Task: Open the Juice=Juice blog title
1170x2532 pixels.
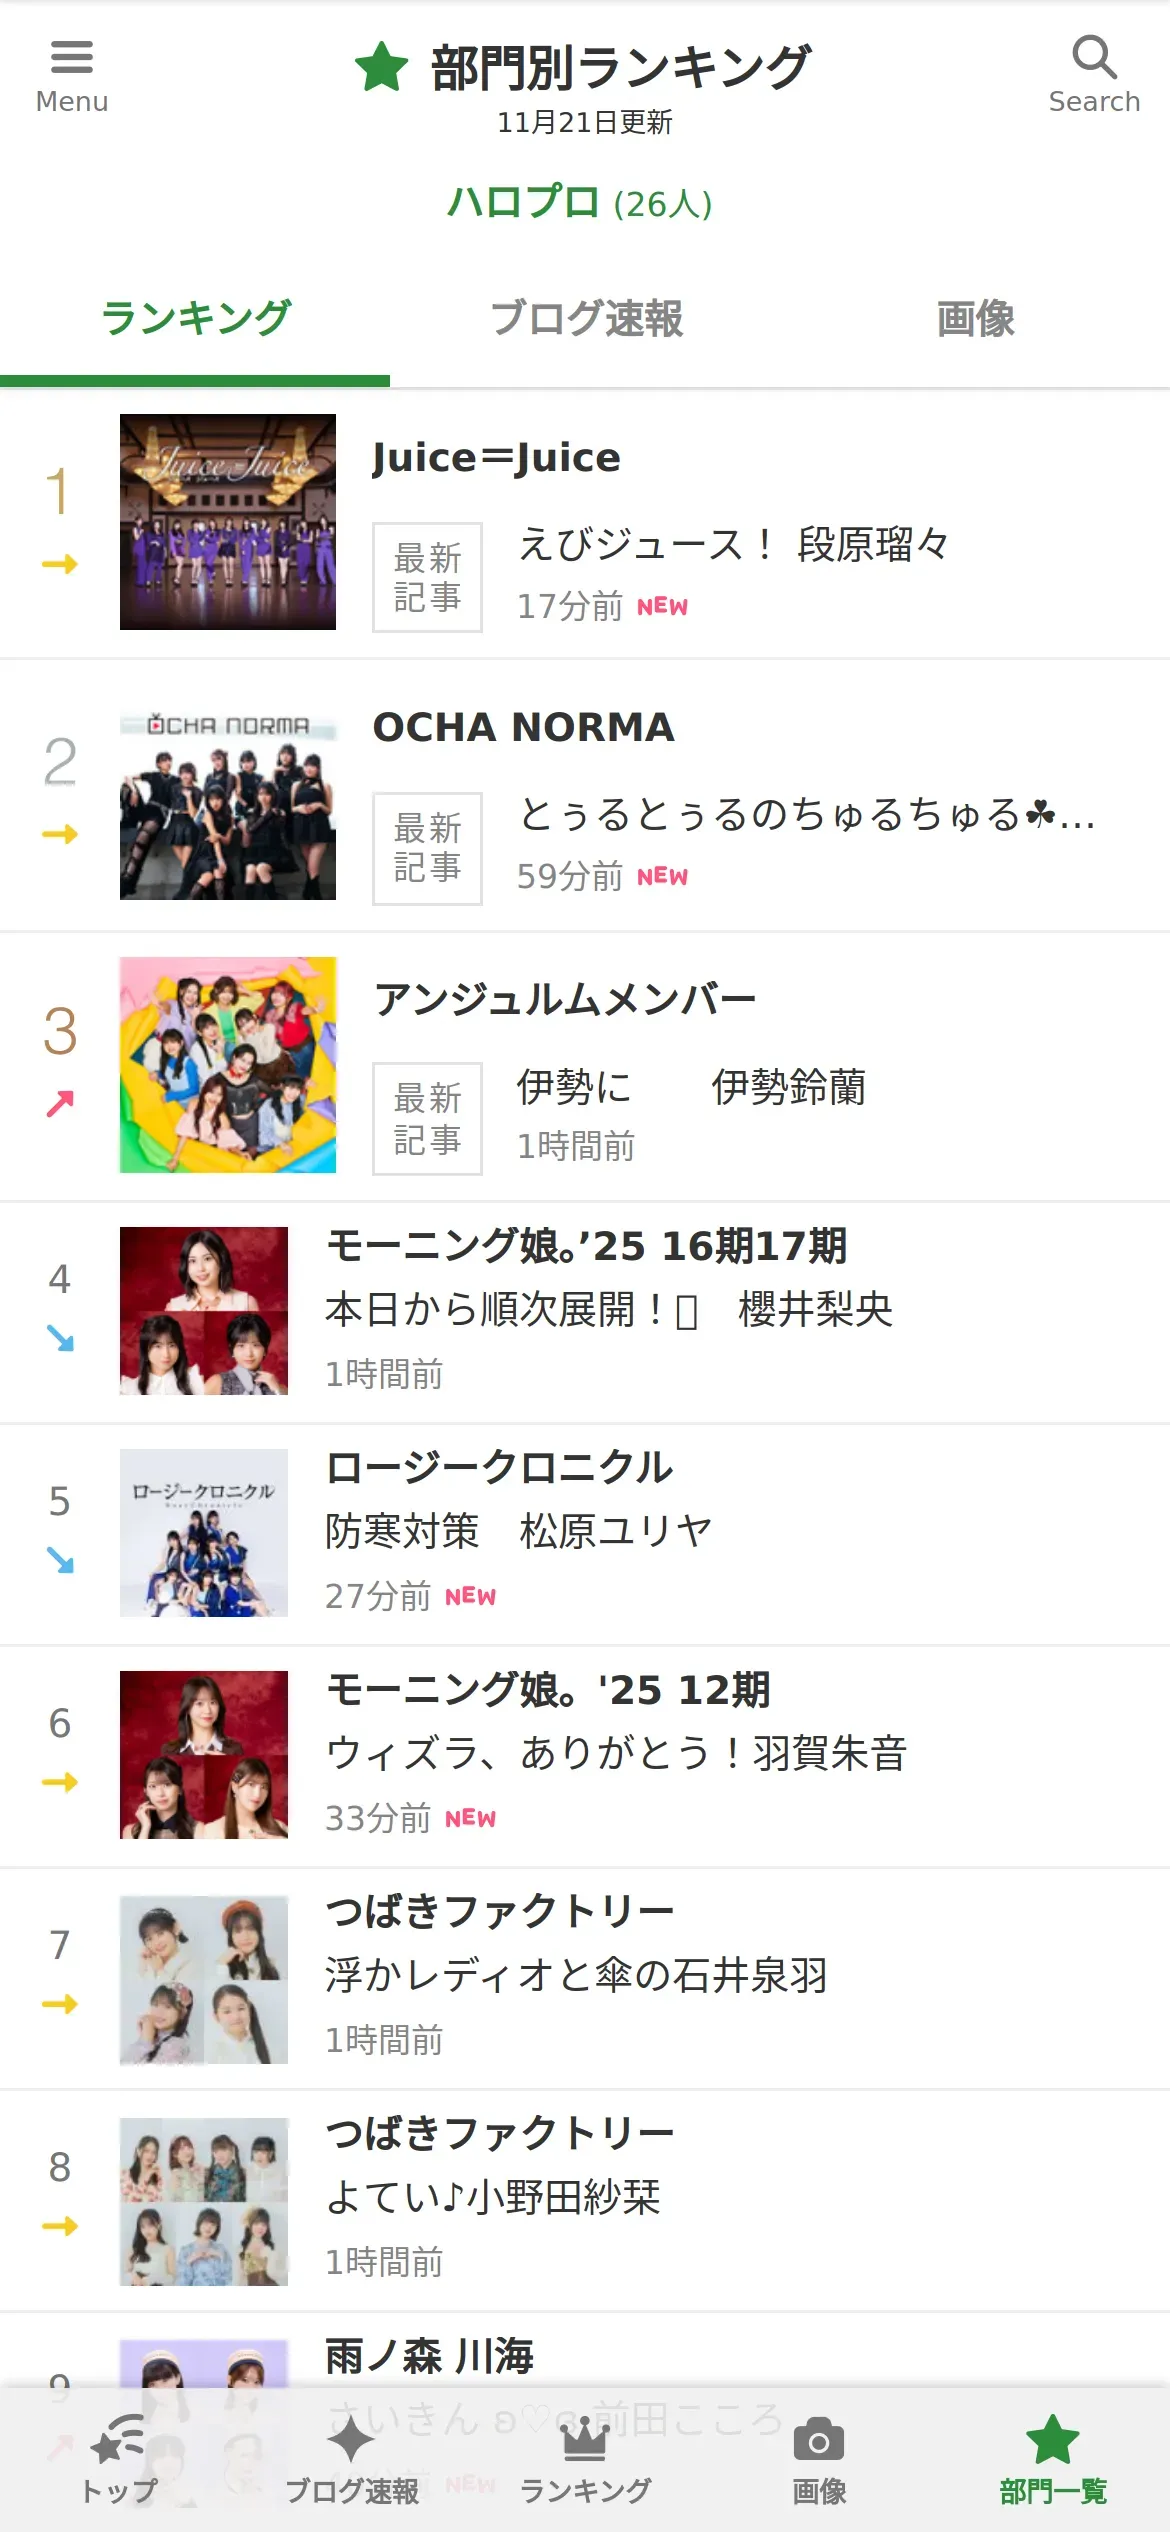Action: (x=496, y=458)
